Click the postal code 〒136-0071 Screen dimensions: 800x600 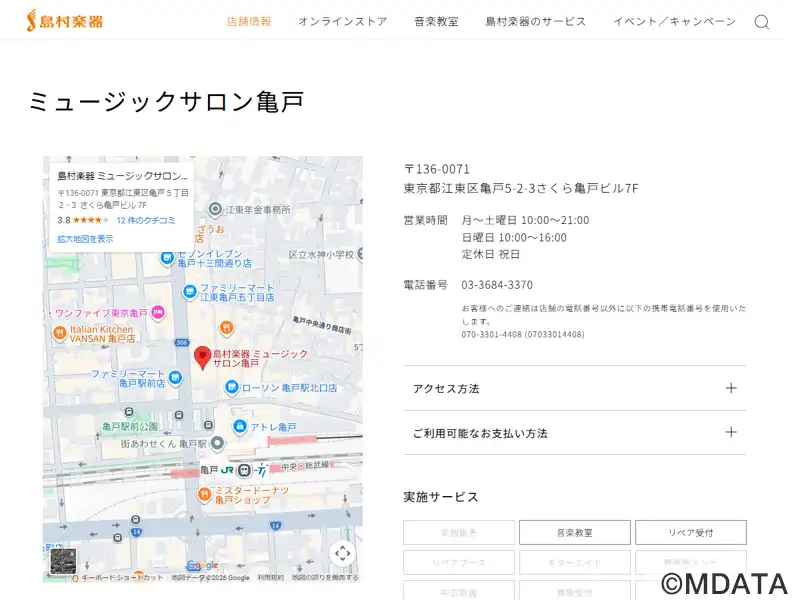(437, 169)
